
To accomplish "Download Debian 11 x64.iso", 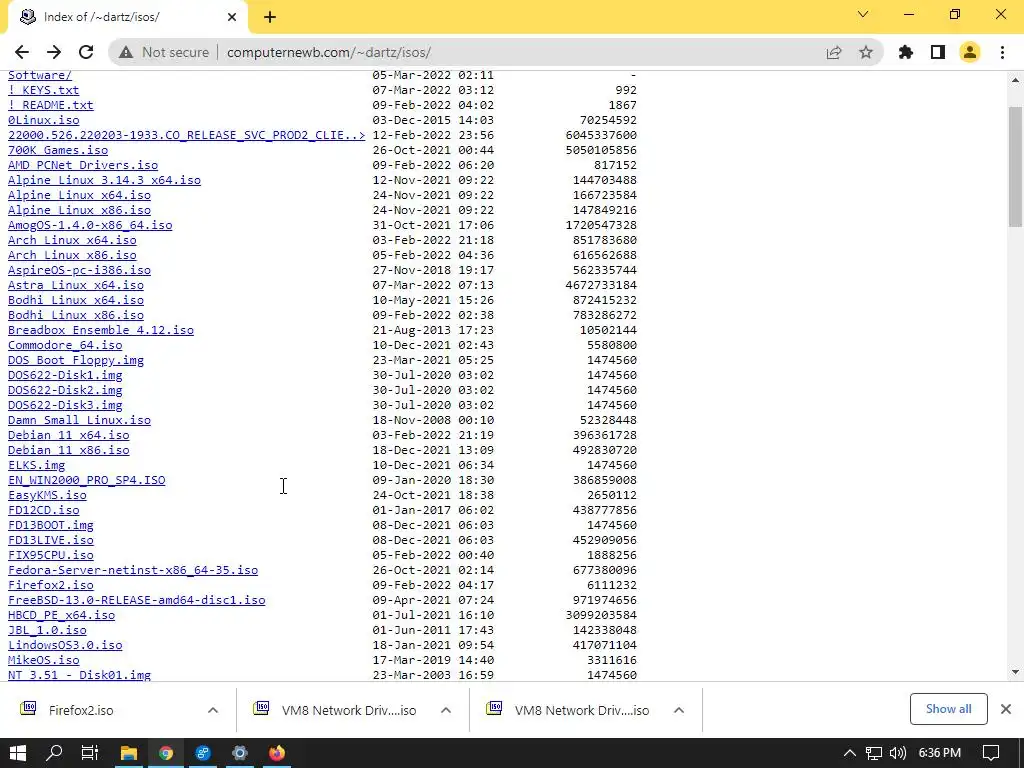I will (69, 436).
